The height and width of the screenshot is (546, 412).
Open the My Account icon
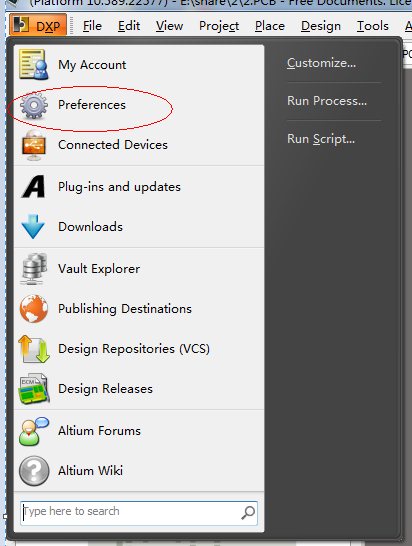[x=33, y=64]
